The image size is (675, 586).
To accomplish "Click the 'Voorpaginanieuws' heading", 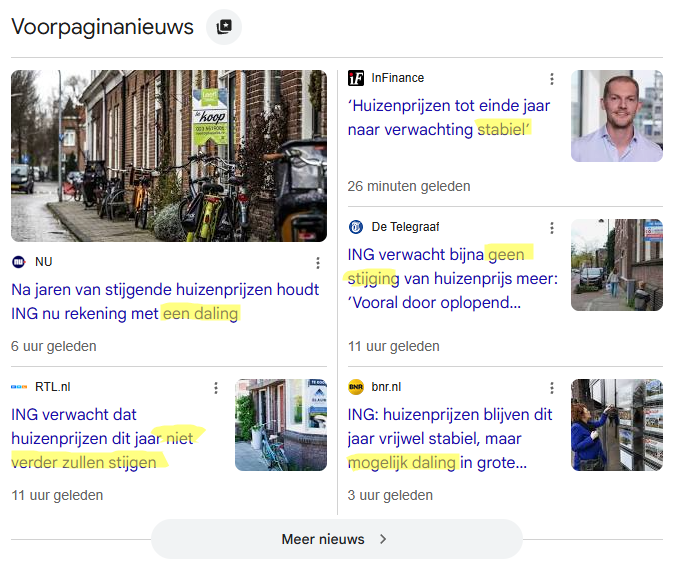I will coord(102,27).
